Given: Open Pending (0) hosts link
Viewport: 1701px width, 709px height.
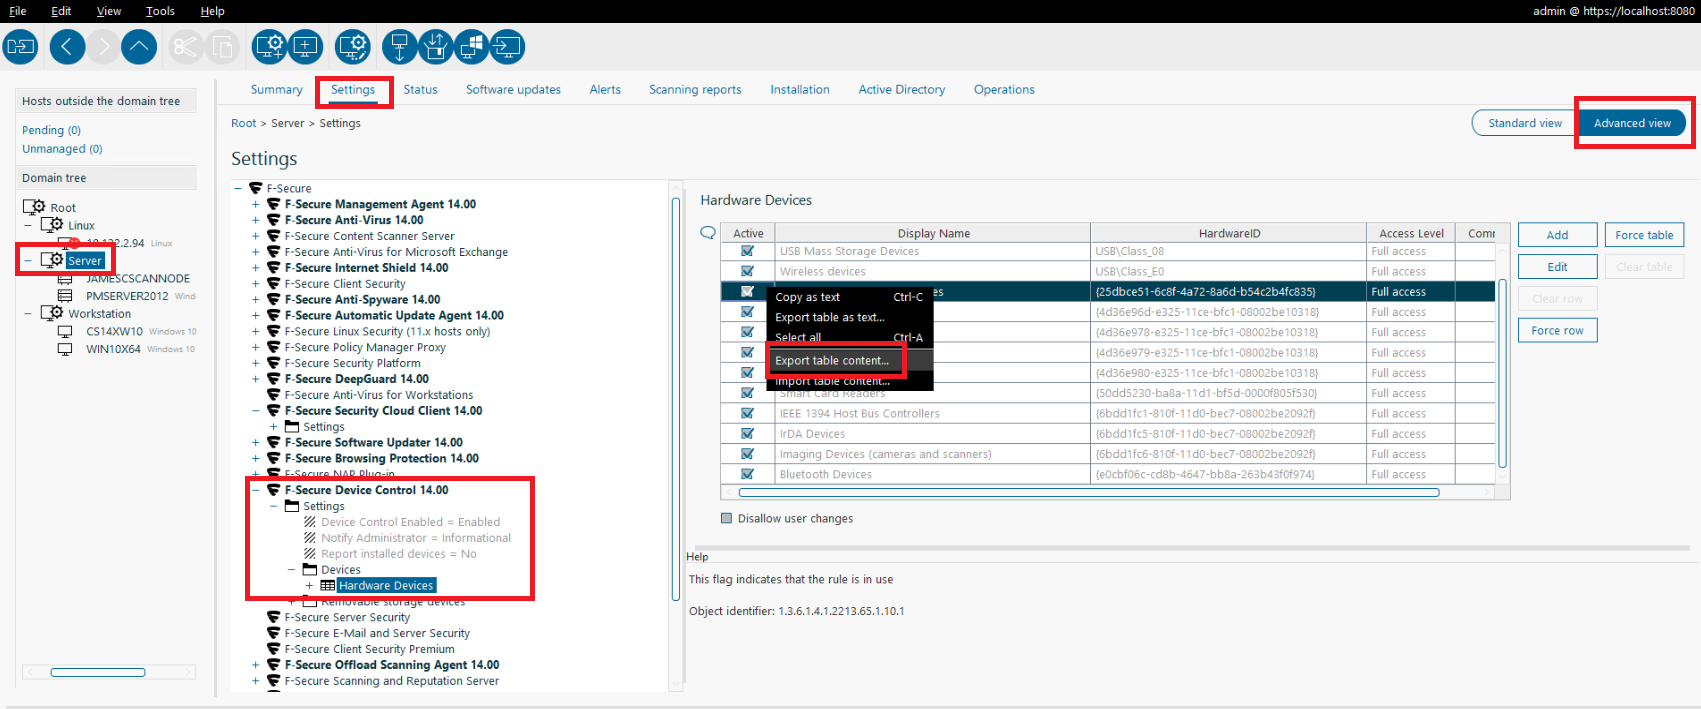Looking at the screenshot, I should 51,130.
